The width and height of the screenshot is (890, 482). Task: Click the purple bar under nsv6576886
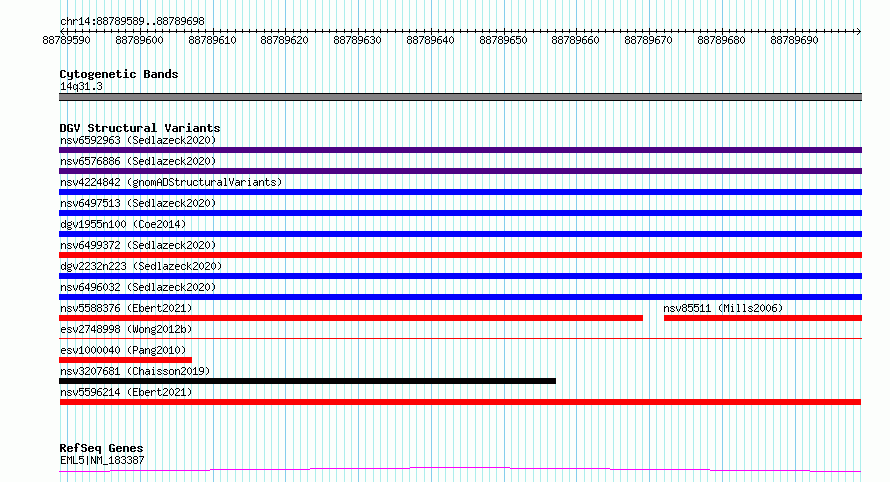pyautogui.click(x=460, y=171)
